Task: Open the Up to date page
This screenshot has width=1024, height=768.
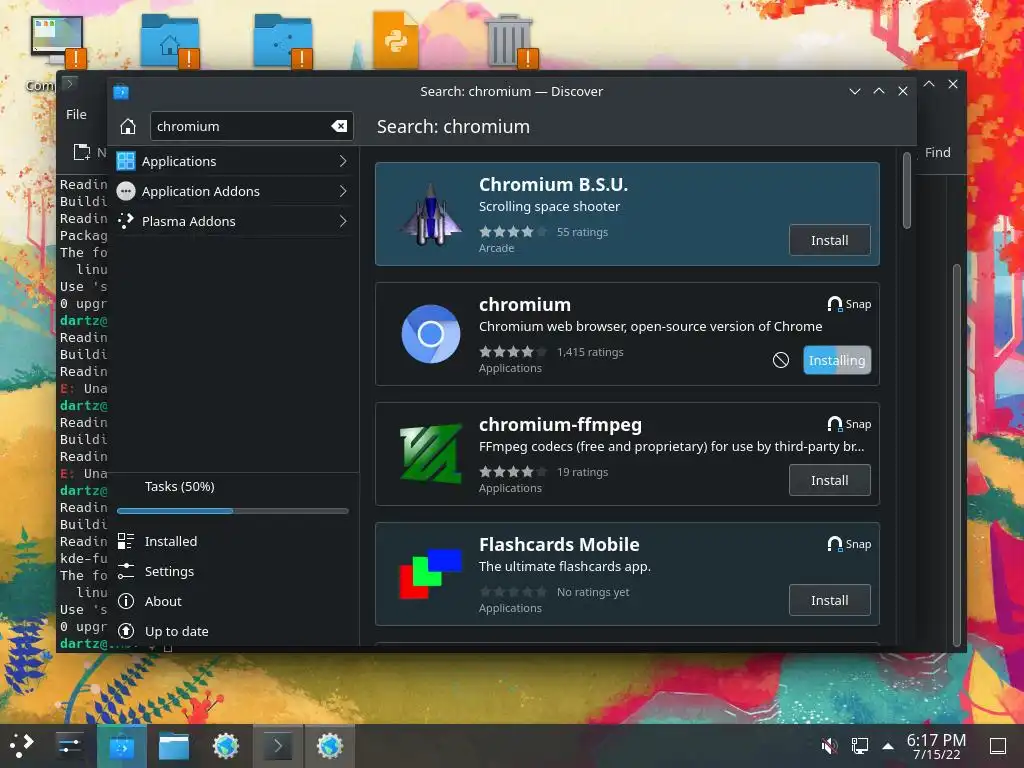Action: click(x=234, y=631)
